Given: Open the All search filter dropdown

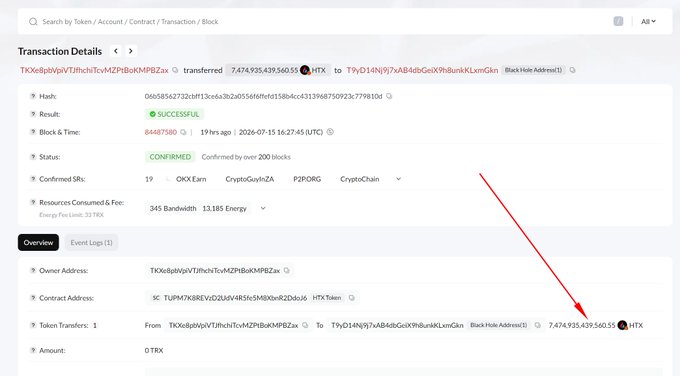Looking at the screenshot, I should click(x=648, y=21).
